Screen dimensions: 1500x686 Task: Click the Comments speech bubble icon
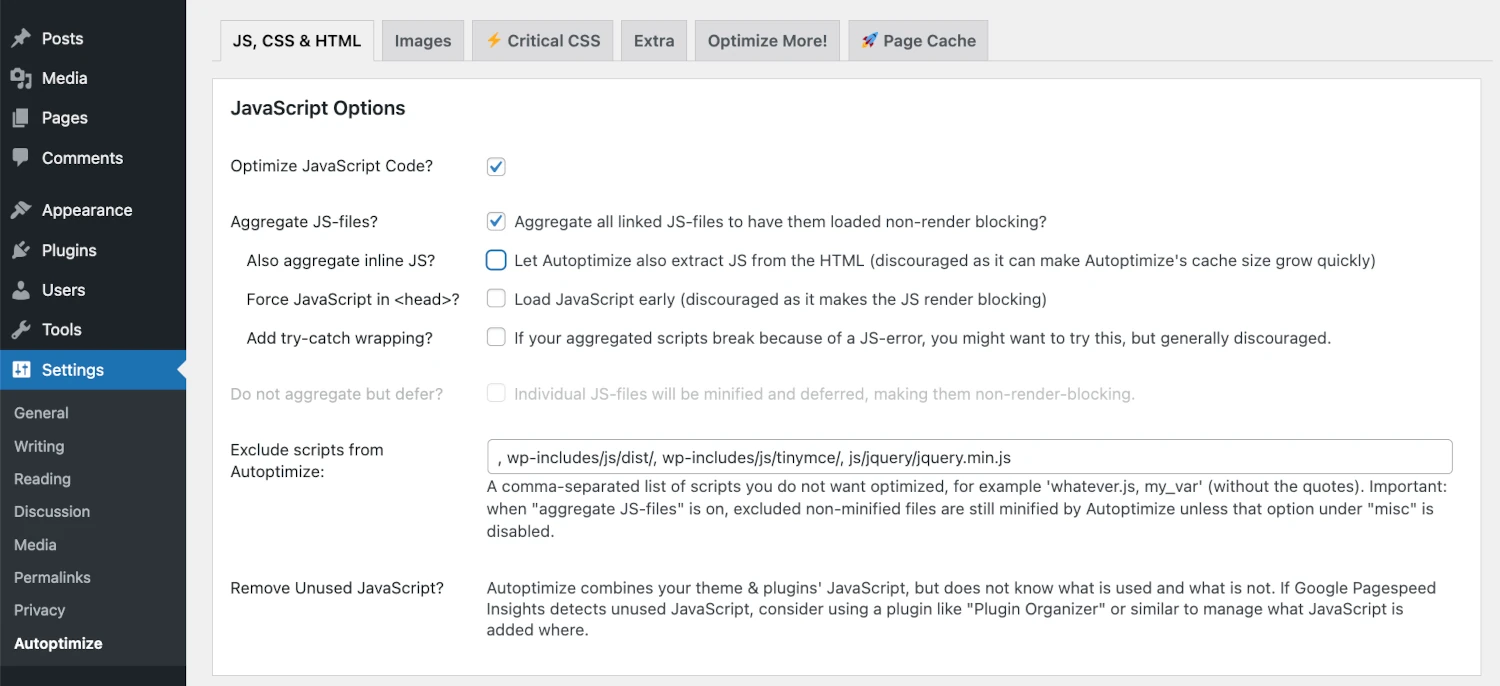click(x=20, y=158)
